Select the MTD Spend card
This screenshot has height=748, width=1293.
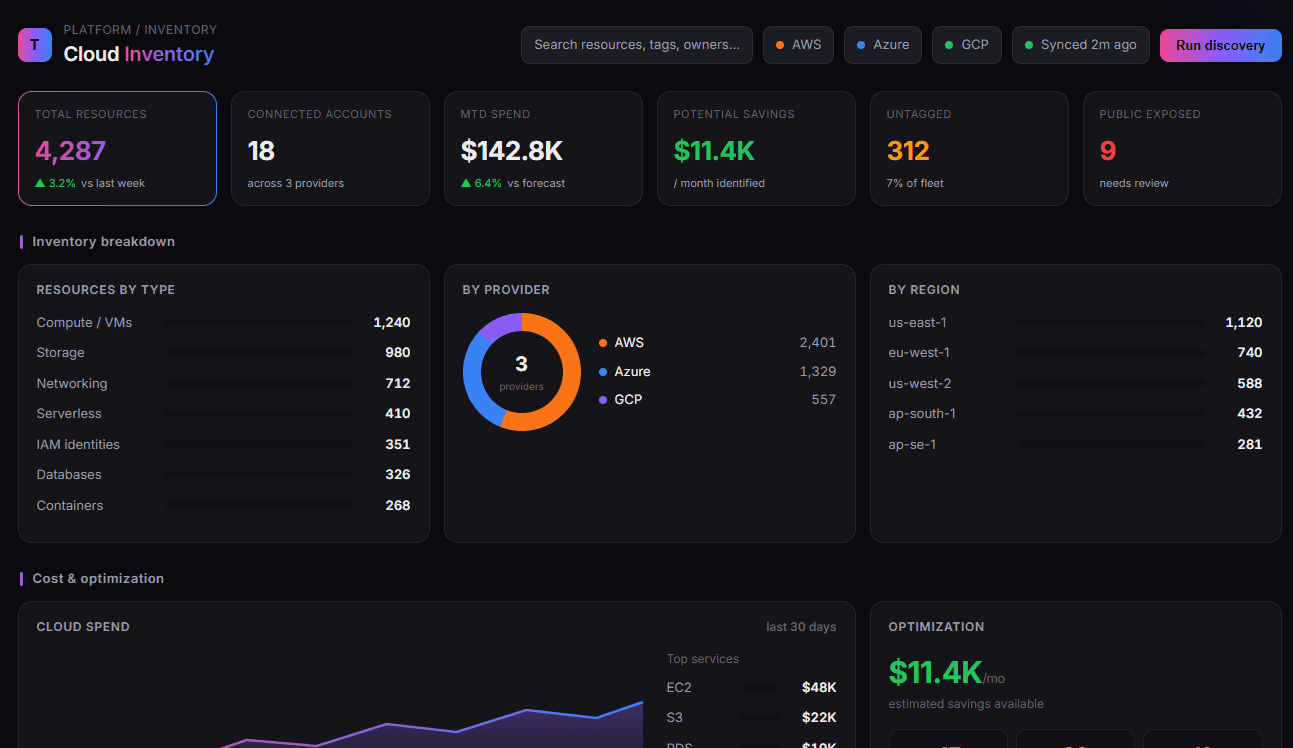pyautogui.click(x=543, y=148)
